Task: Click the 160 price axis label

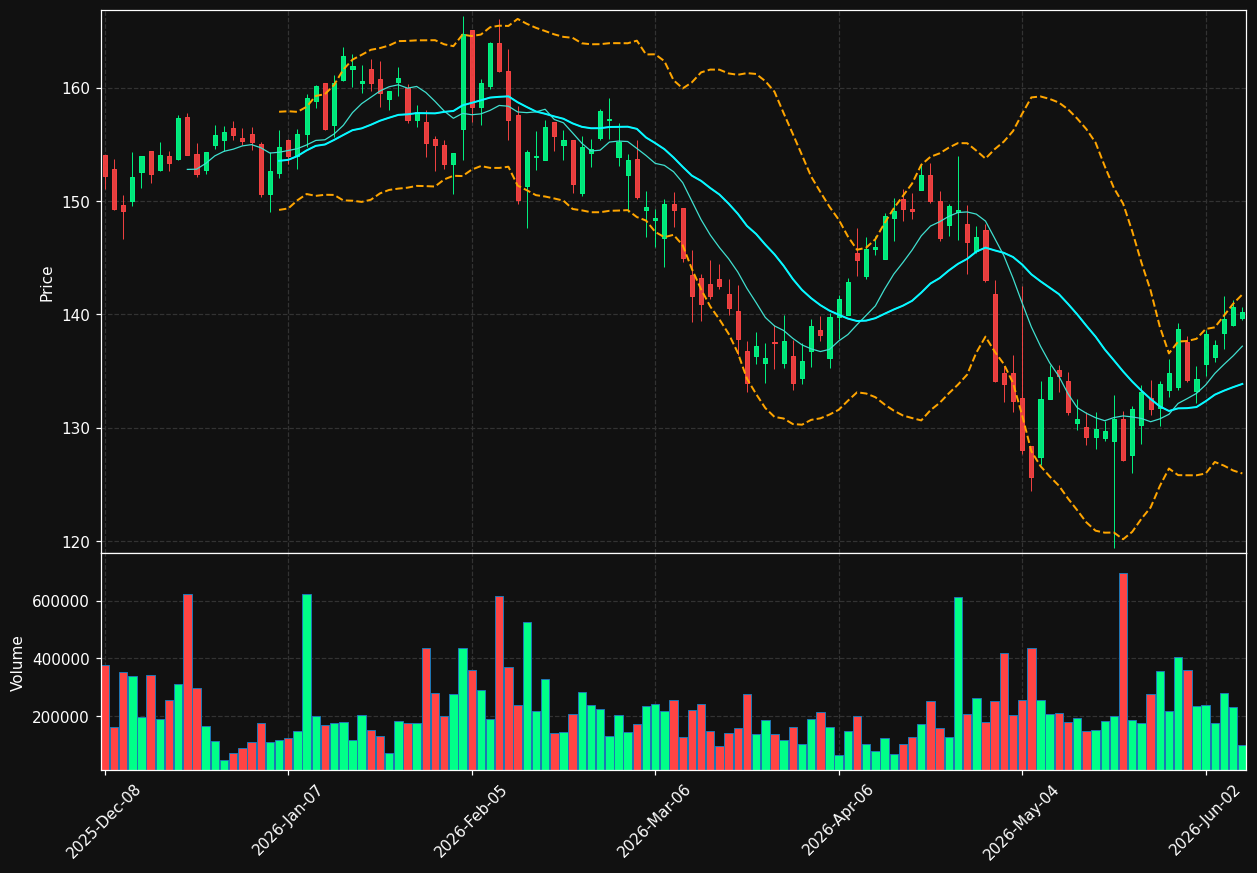Action: pyautogui.click(x=76, y=89)
